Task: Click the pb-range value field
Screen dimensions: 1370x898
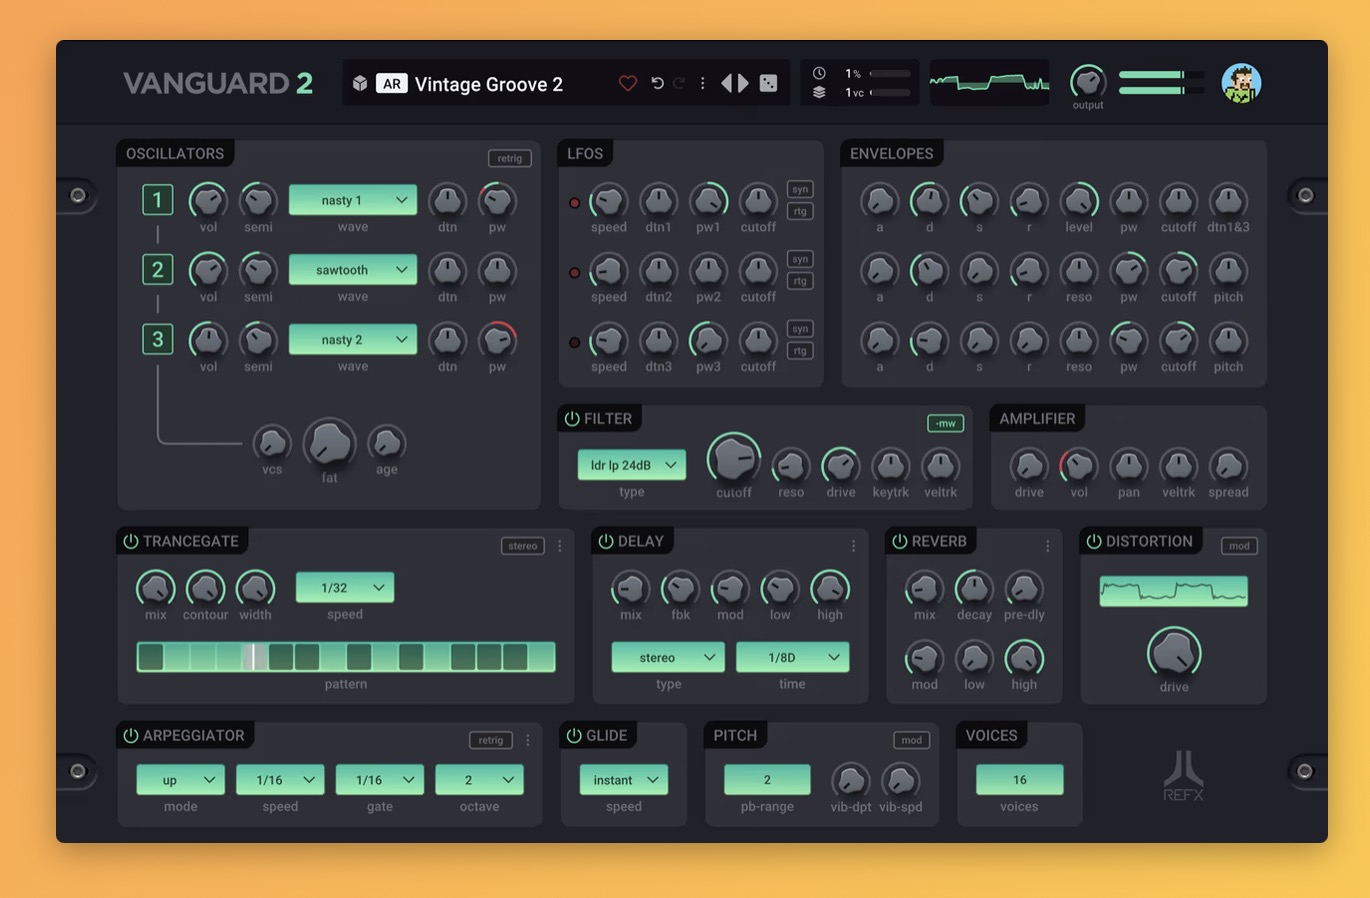Action: click(767, 780)
